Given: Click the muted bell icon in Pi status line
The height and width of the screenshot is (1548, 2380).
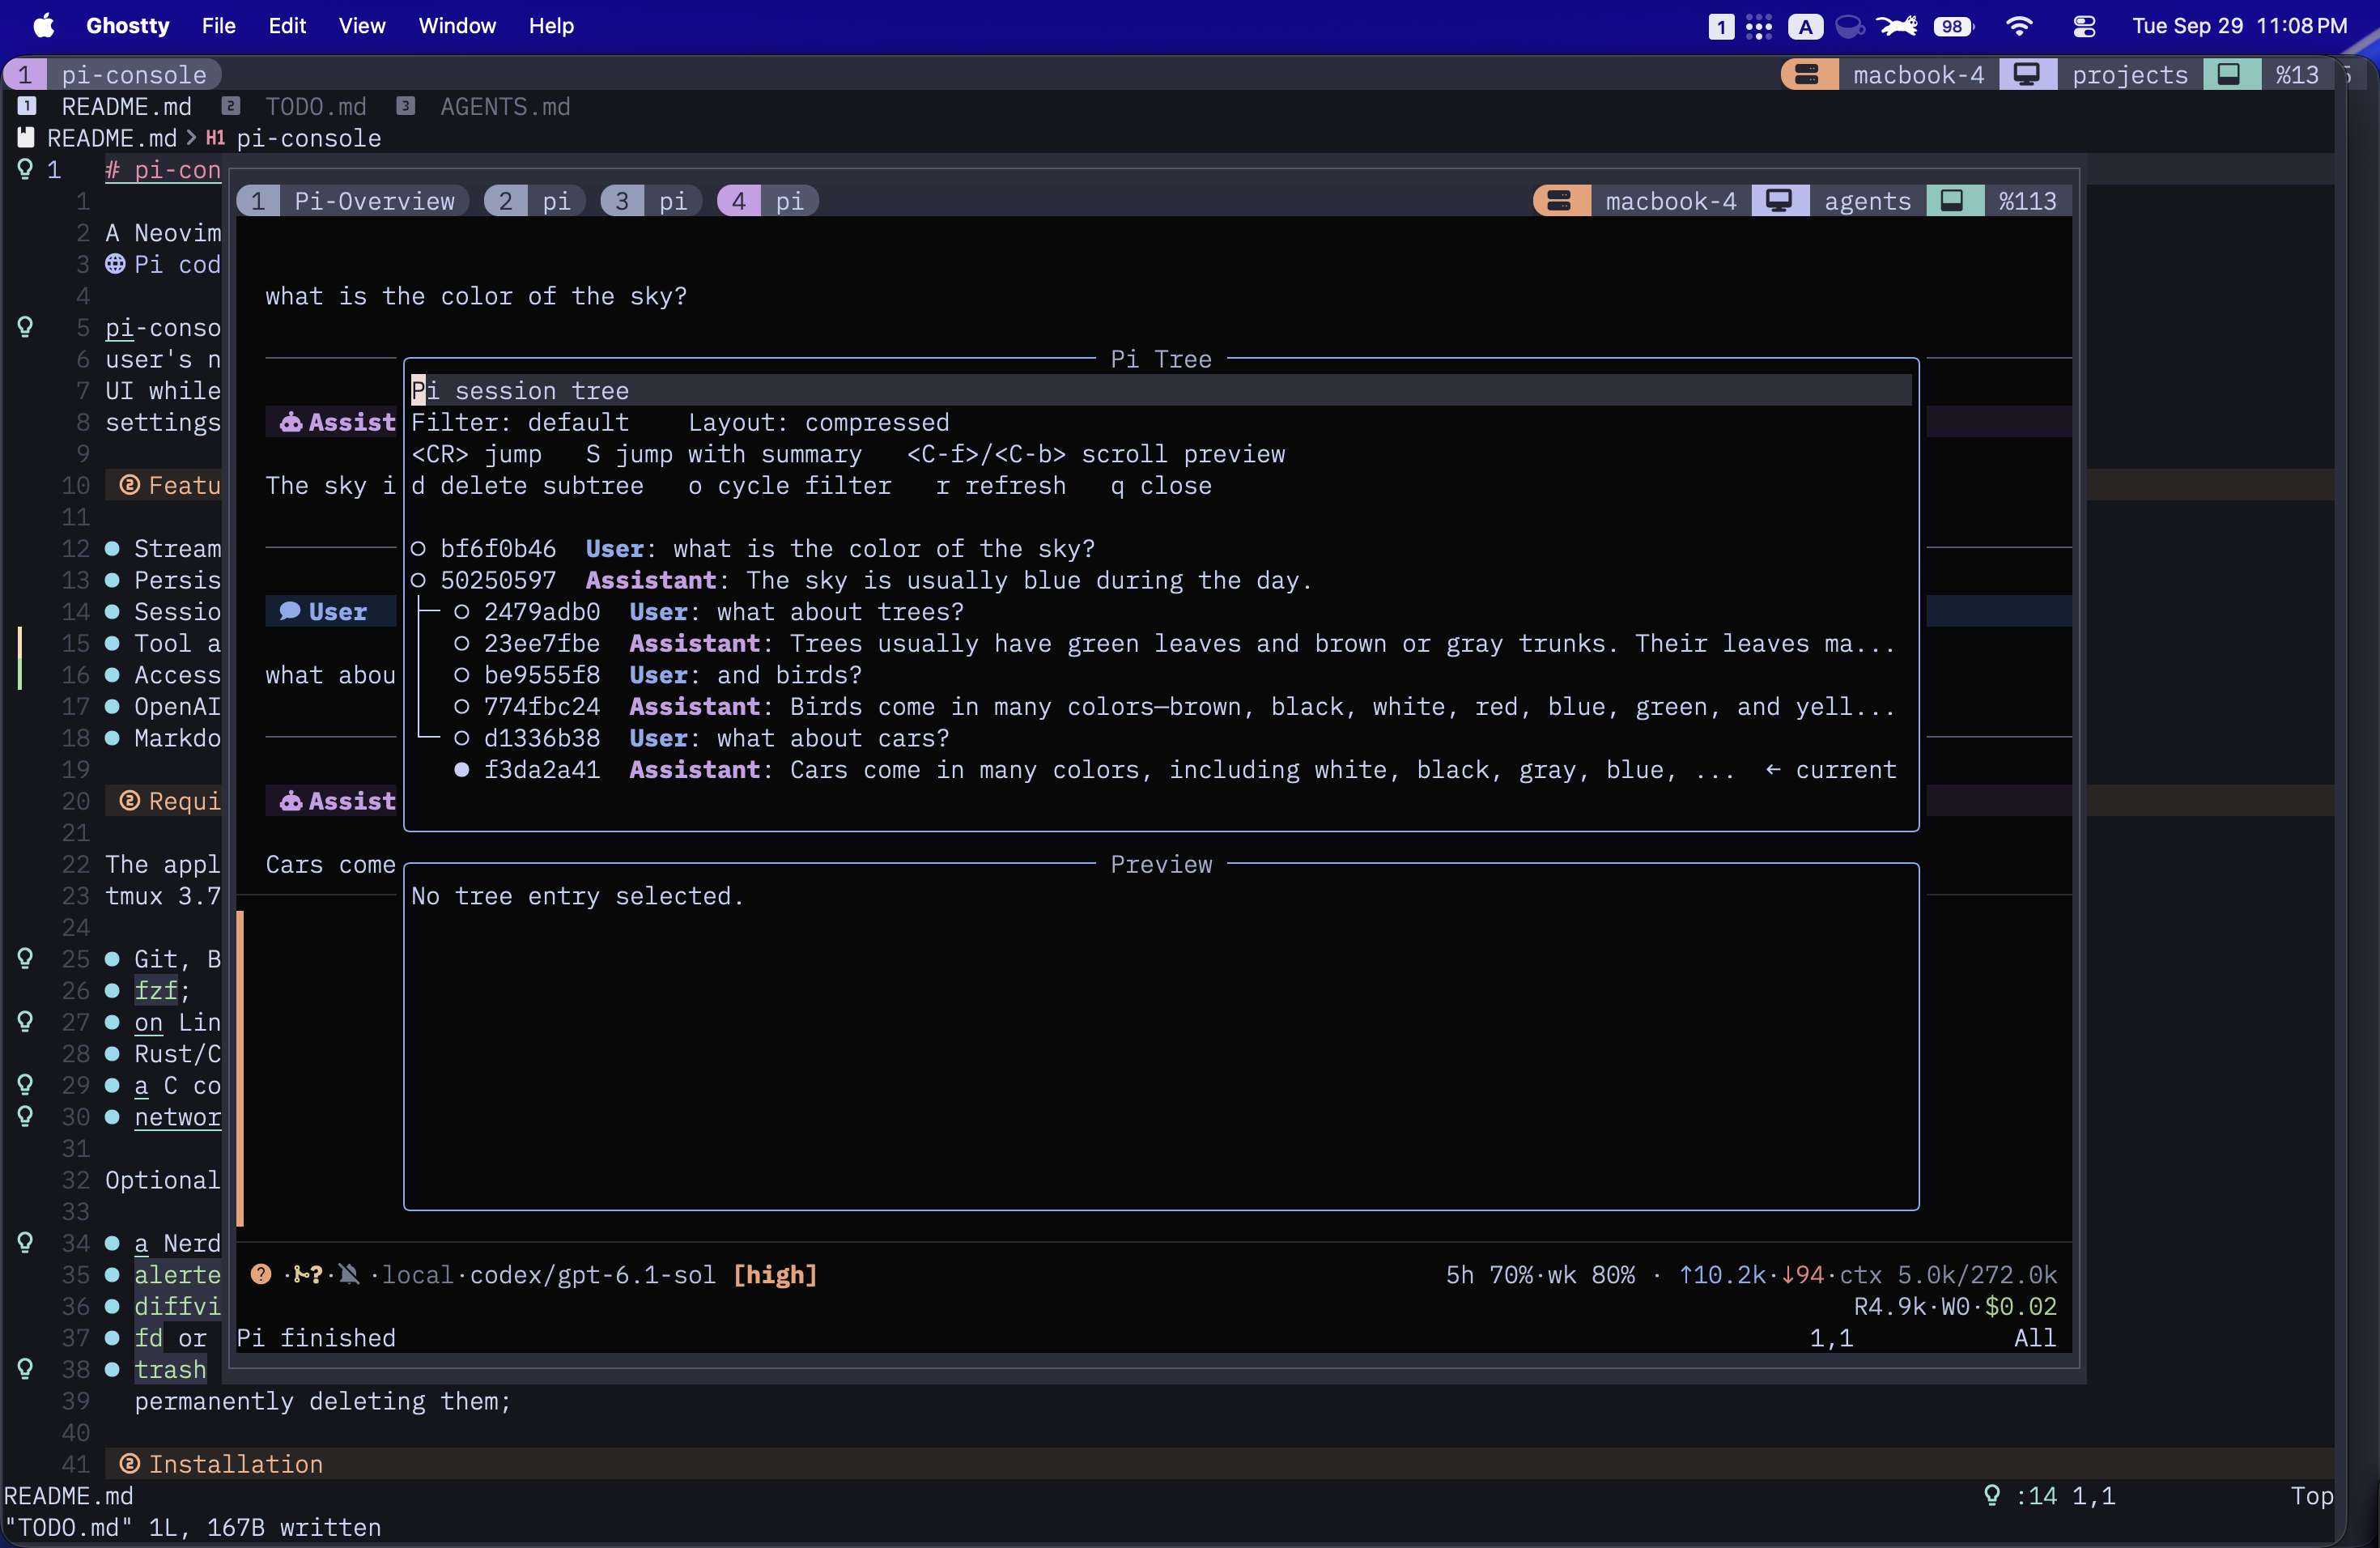Looking at the screenshot, I should coord(349,1274).
